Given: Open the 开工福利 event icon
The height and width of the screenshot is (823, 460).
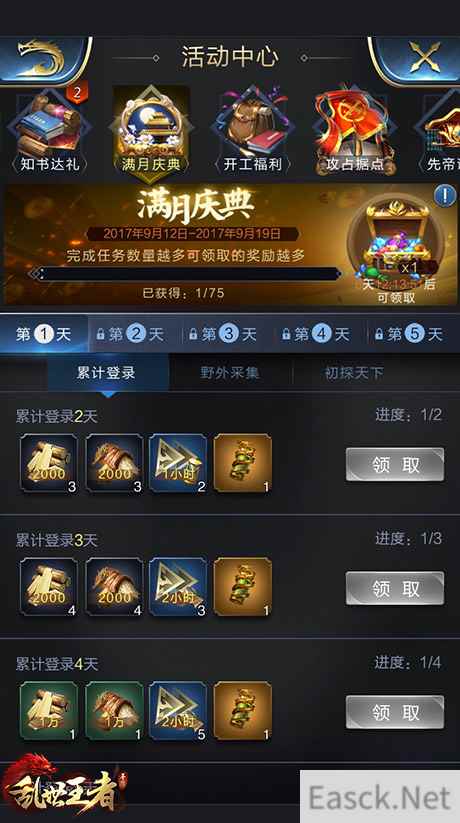Looking at the screenshot, I should point(253,131).
